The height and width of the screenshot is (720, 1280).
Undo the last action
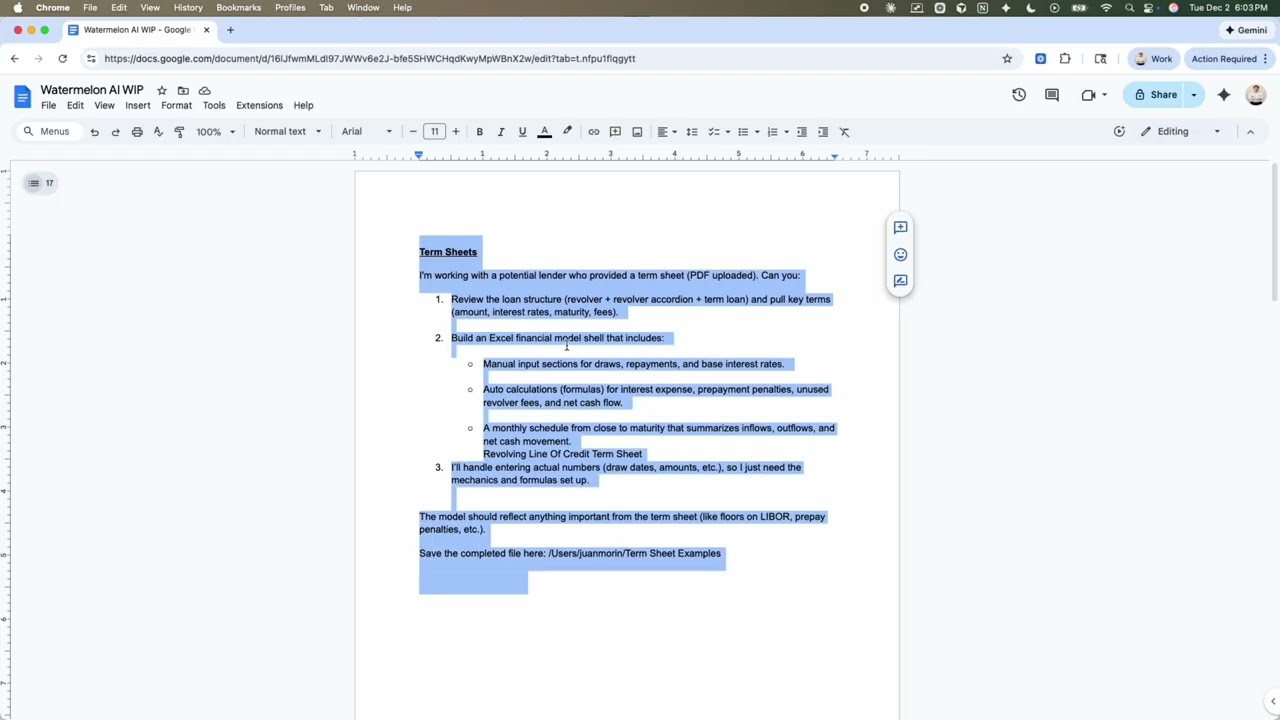(94, 132)
